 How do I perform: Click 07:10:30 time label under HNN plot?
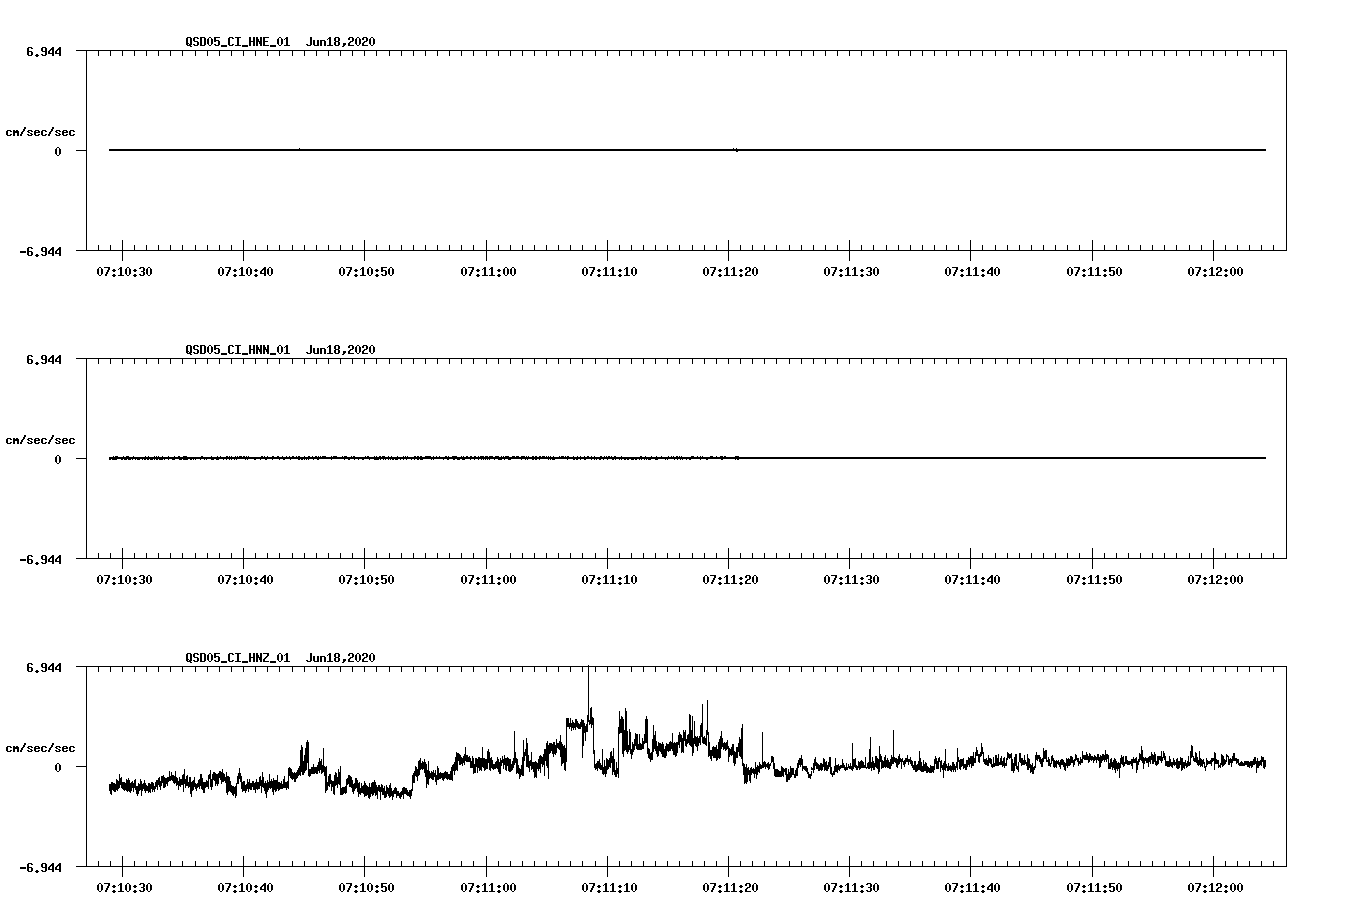(x=123, y=580)
